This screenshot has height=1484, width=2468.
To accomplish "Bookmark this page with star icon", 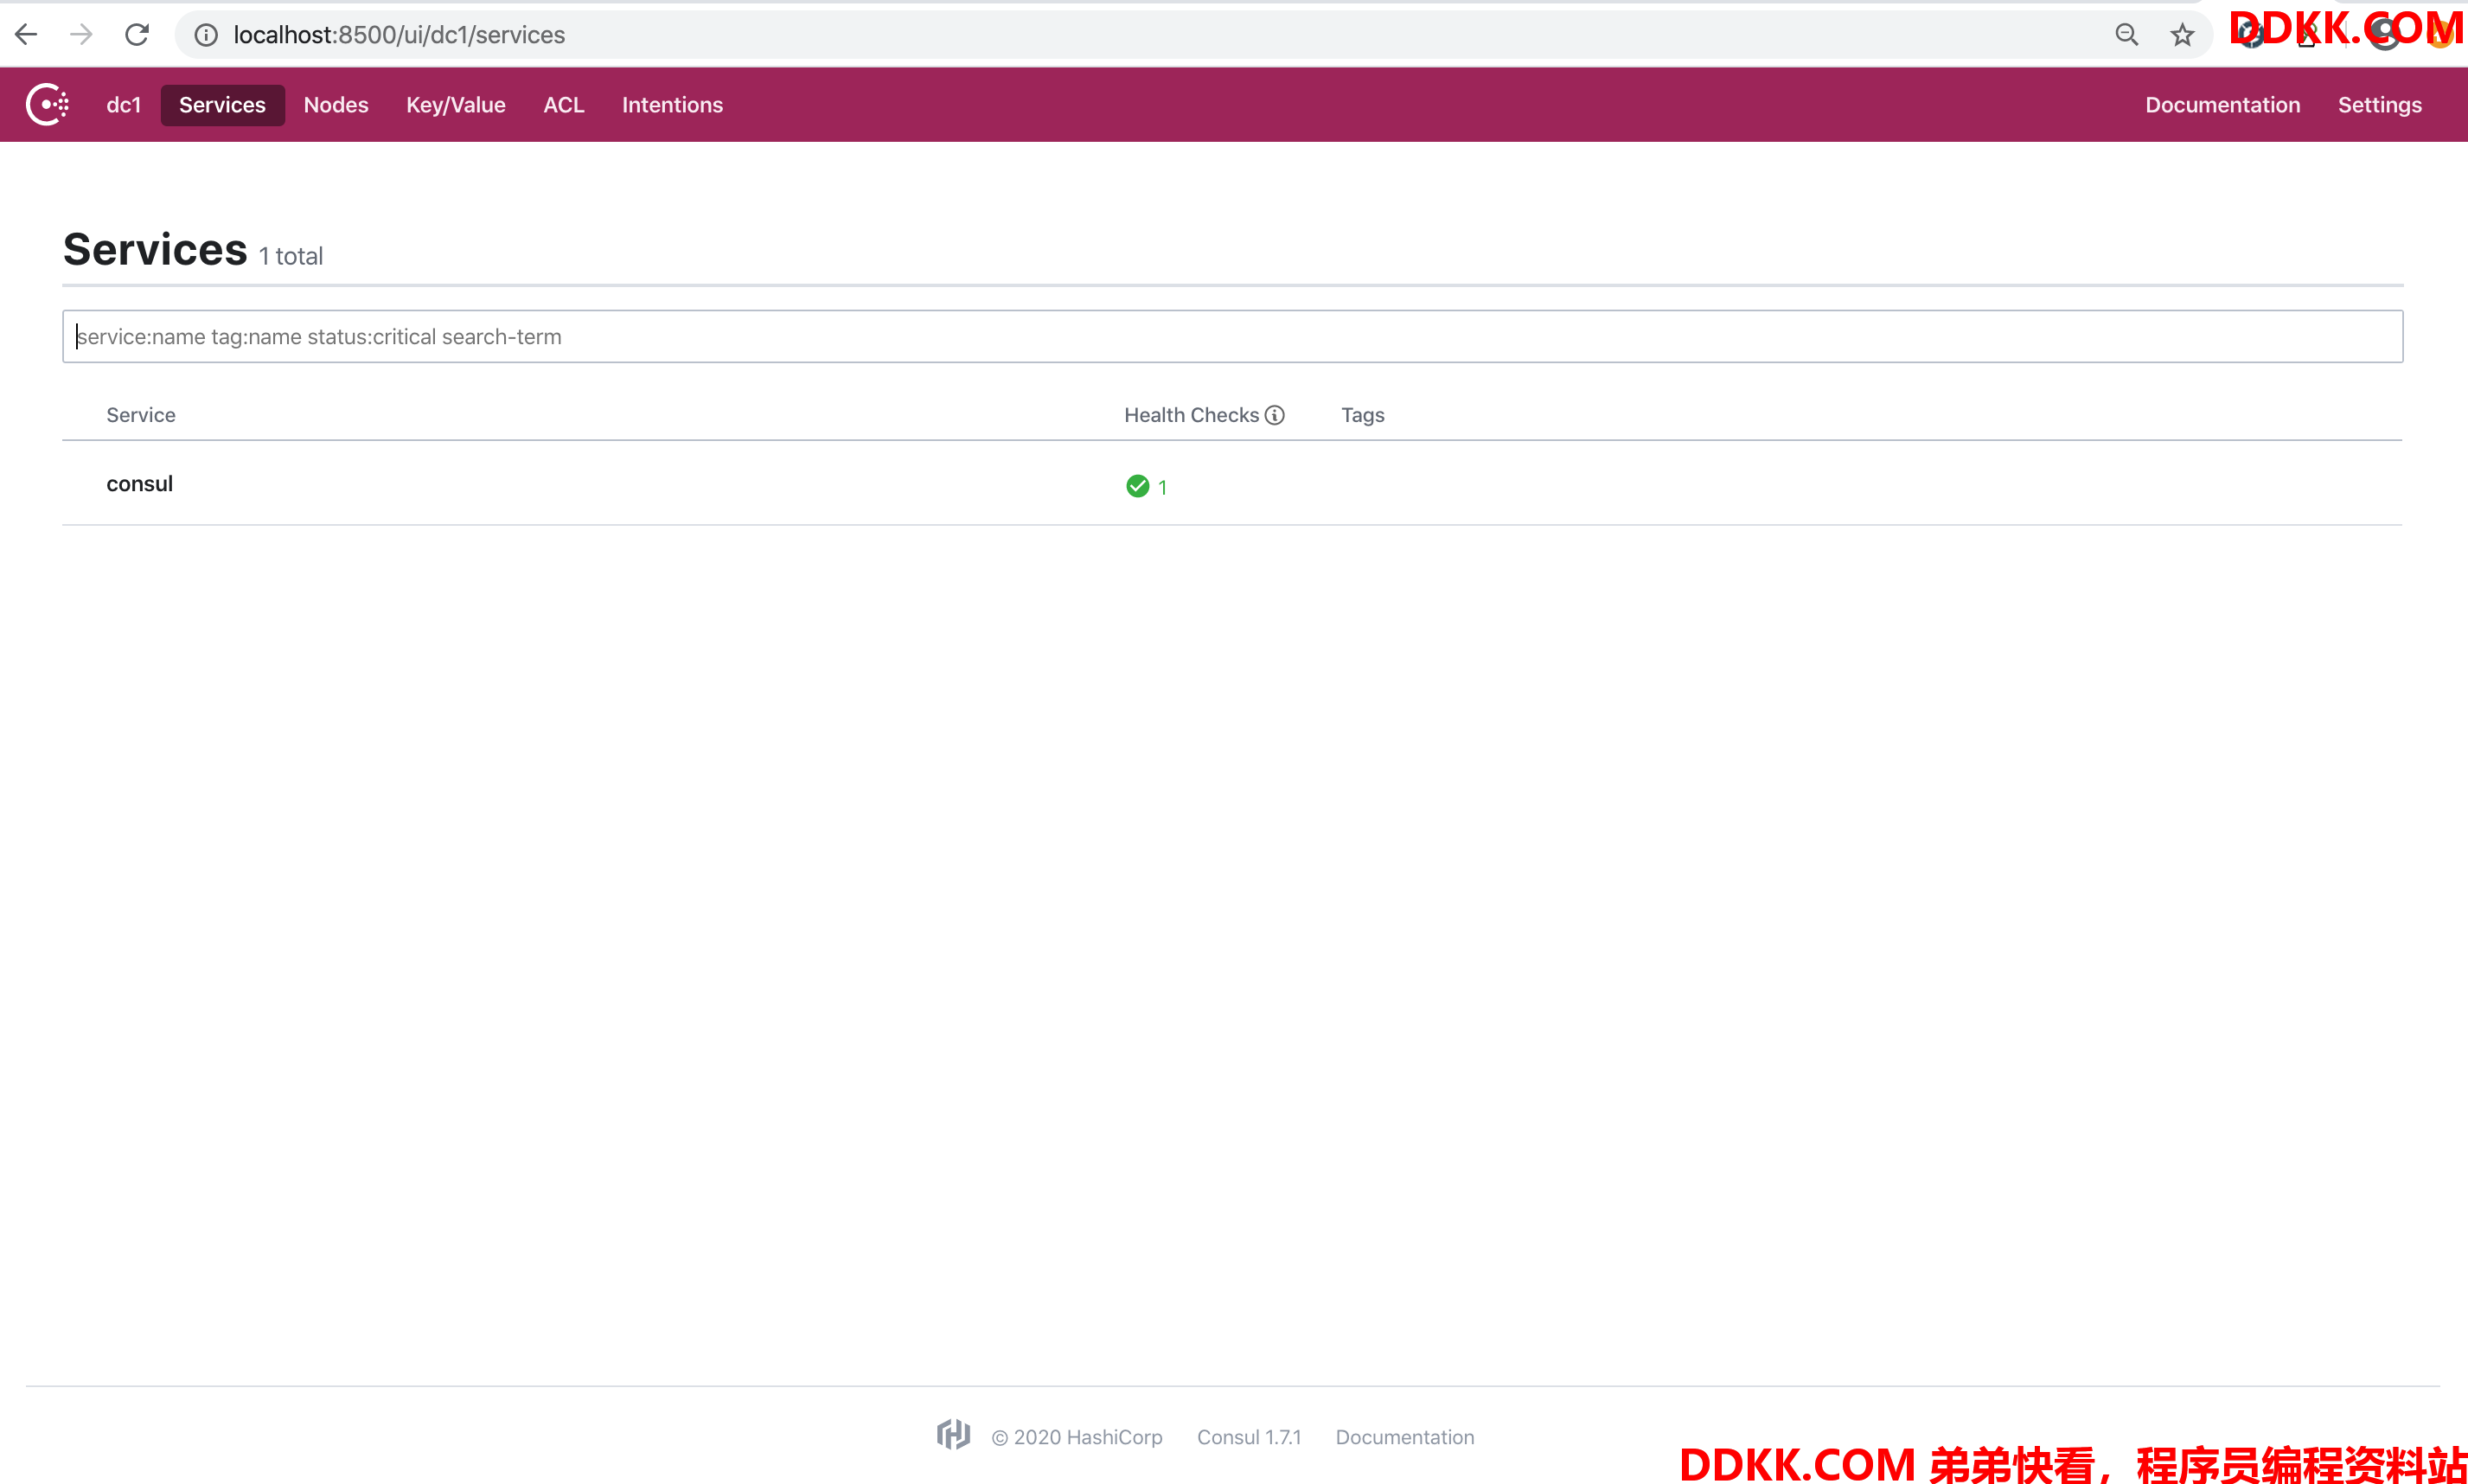I will point(2182,35).
